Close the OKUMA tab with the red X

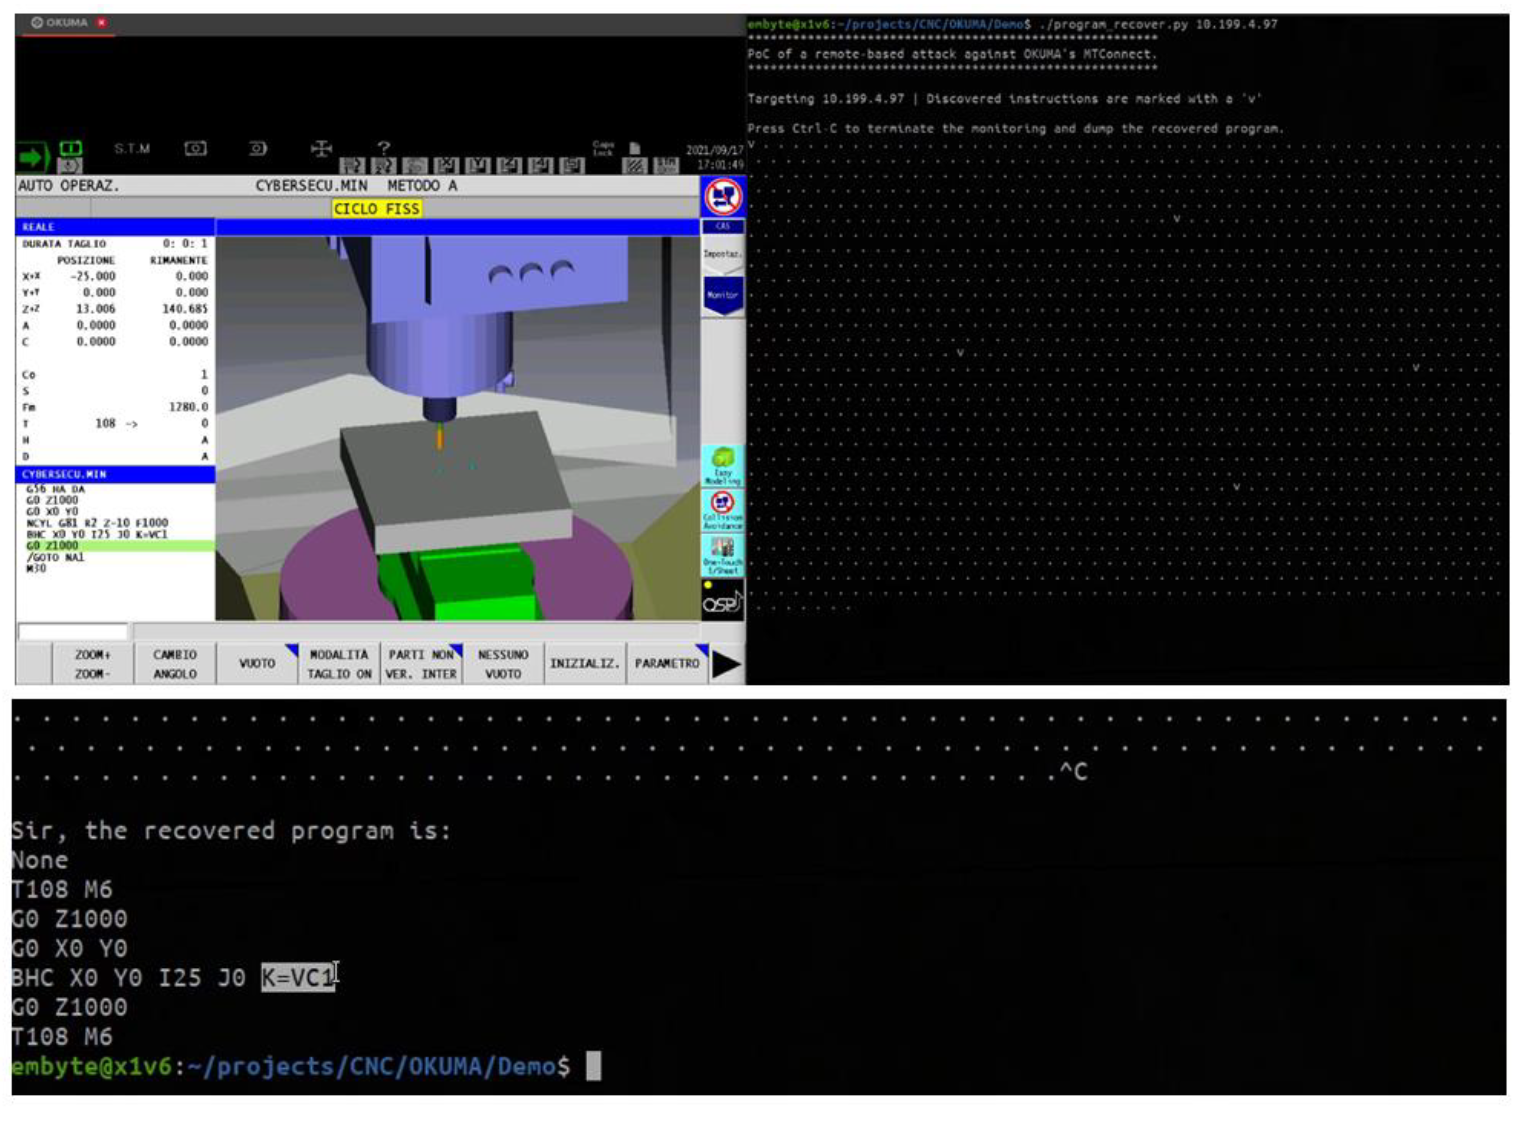click(102, 22)
